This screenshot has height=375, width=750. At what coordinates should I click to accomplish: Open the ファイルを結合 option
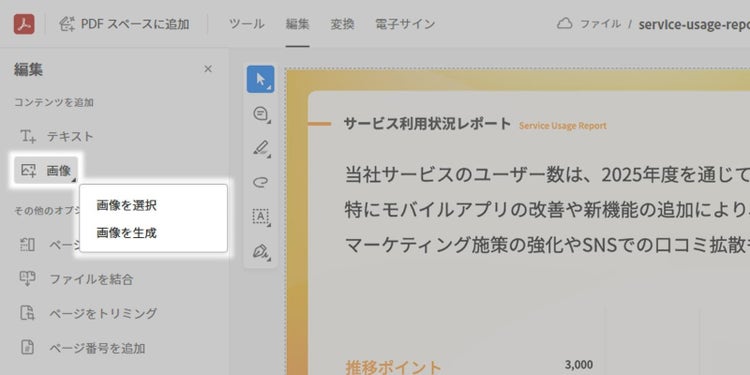pos(91,279)
